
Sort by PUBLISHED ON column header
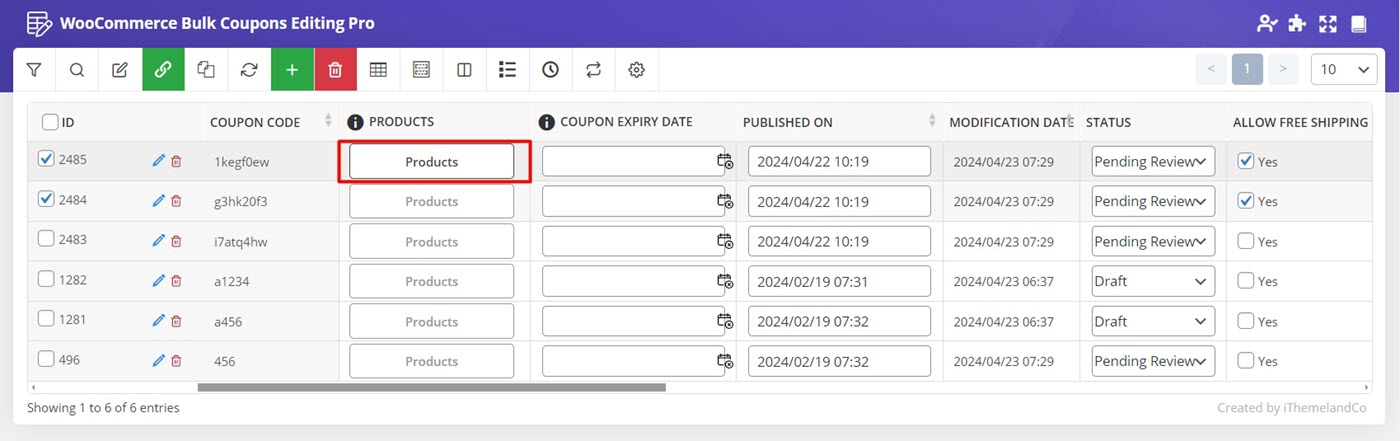(841, 122)
